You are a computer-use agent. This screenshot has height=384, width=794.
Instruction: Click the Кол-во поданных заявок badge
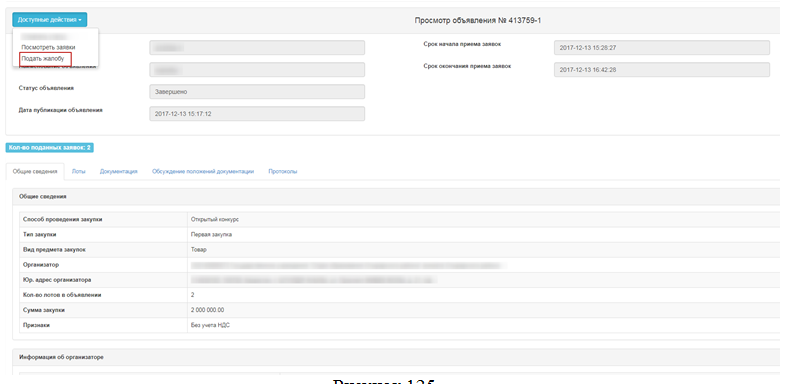coord(50,148)
